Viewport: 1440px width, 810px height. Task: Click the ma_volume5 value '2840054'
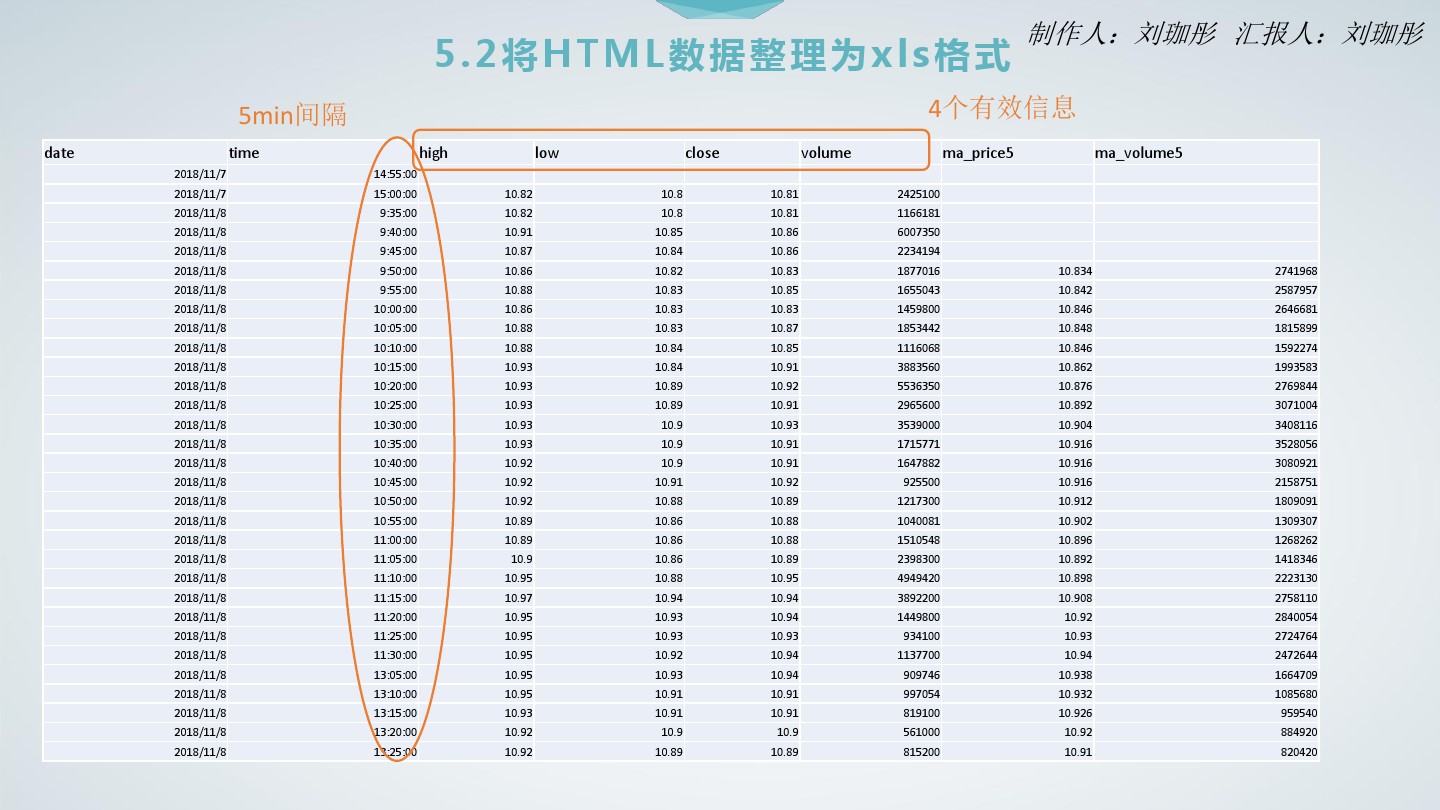click(1296, 617)
